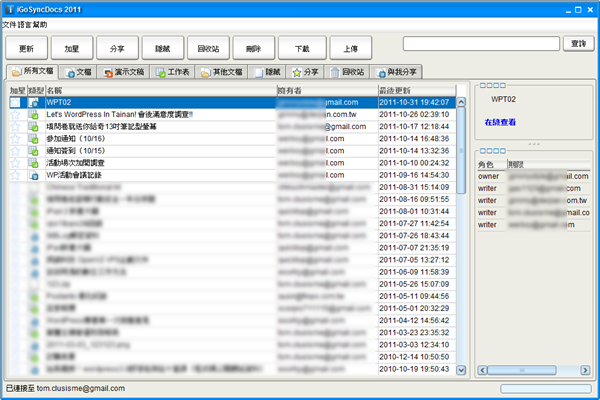Switch to the 與我分享 tab
This screenshot has width=600, height=400.
coord(396,72)
